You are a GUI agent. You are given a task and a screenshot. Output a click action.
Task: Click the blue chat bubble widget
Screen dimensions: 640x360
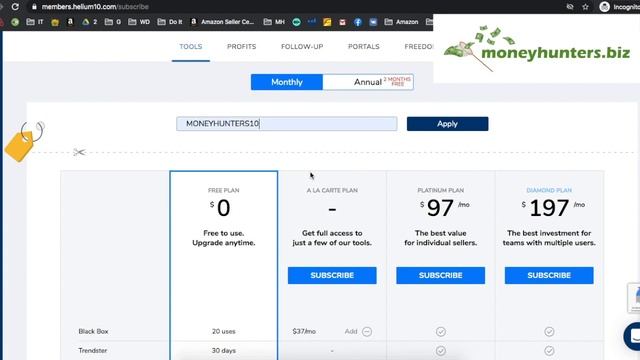tap(632, 336)
